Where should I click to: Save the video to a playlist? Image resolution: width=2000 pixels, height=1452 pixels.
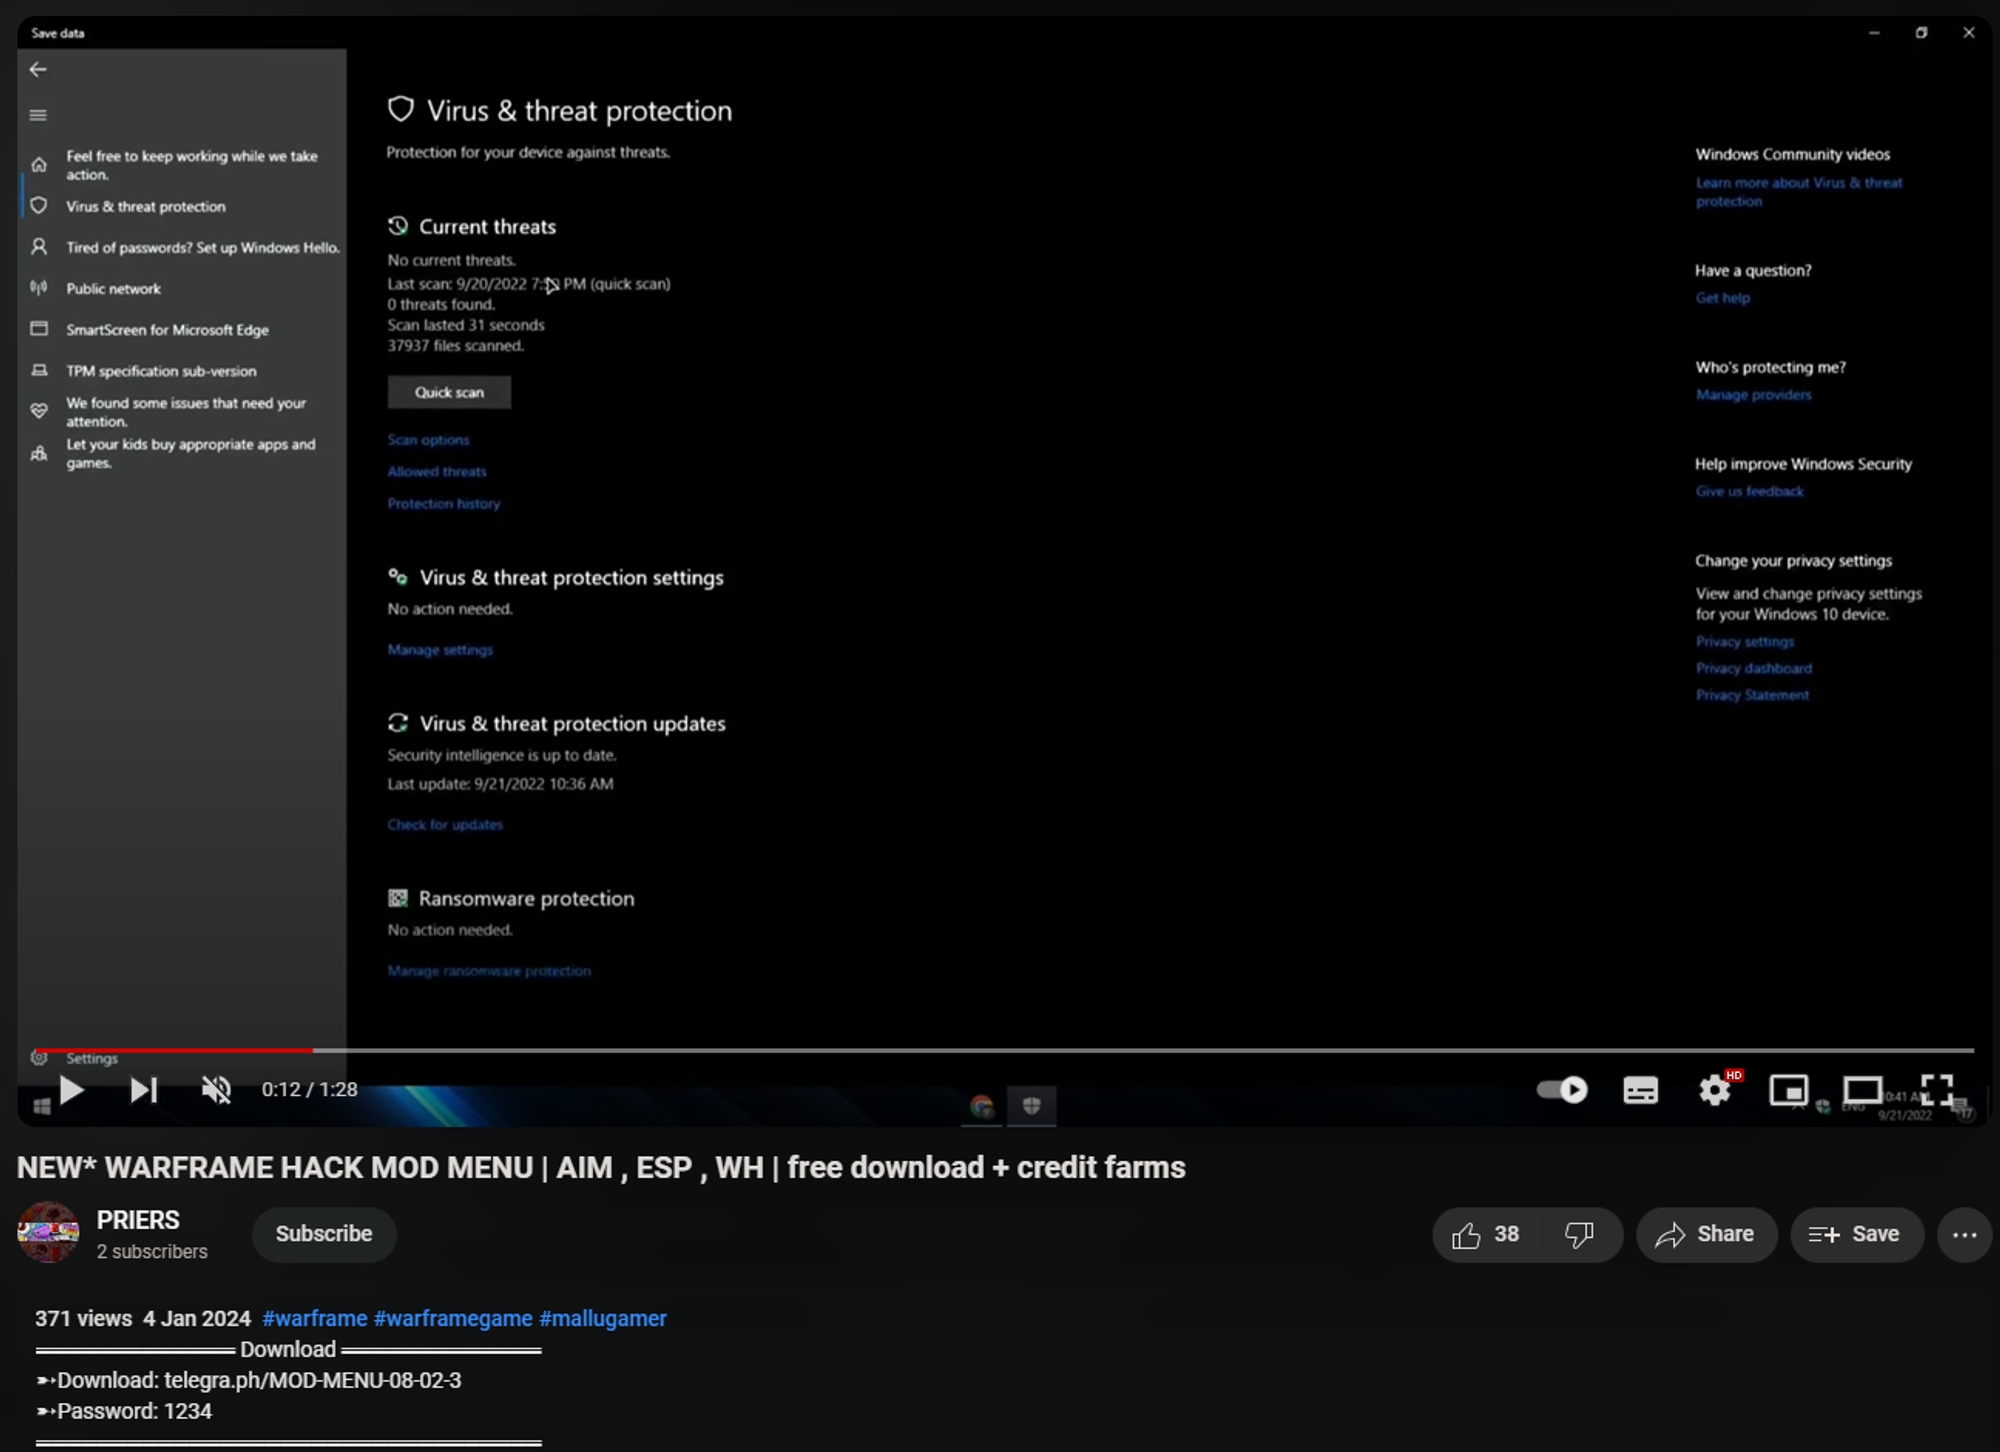[x=1855, y=1235]
